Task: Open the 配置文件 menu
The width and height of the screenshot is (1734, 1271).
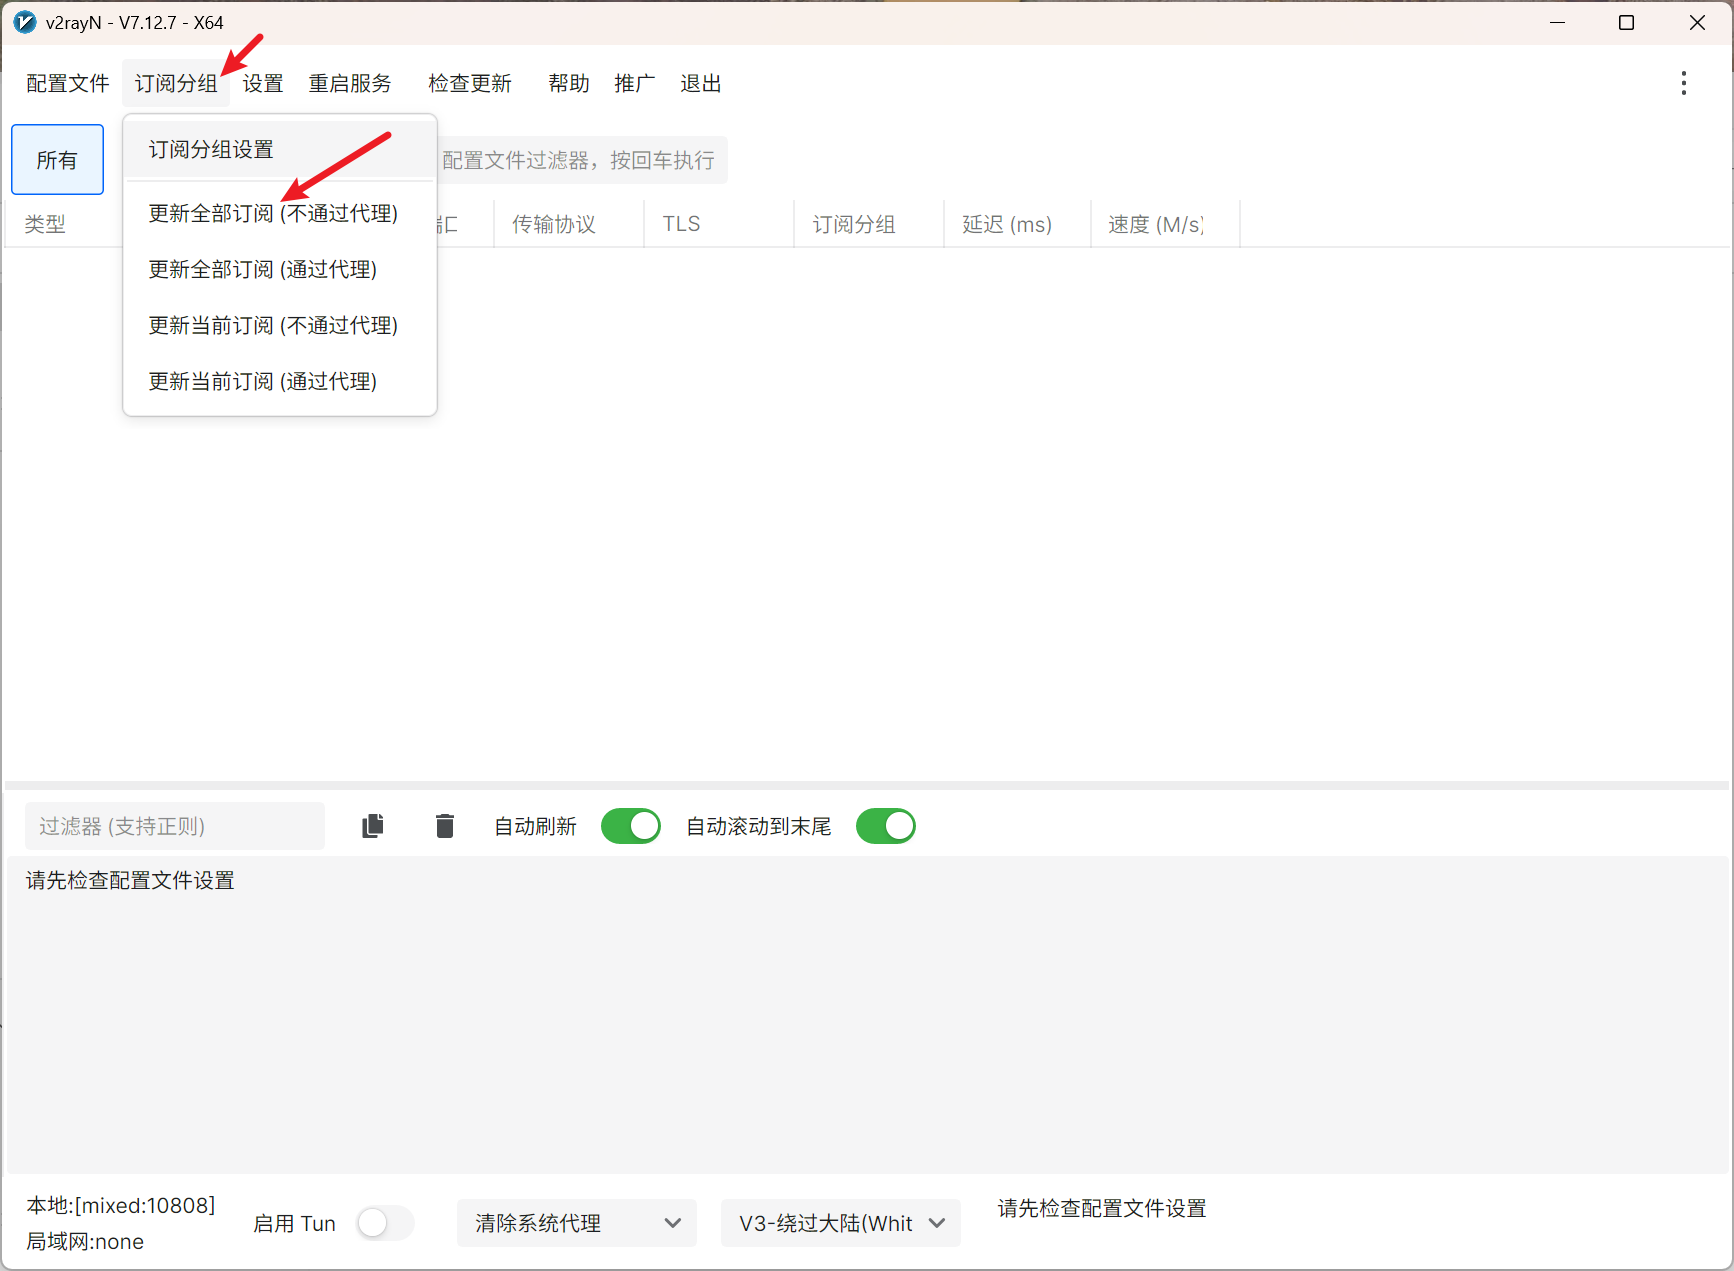Action: (x=68, y=83)
